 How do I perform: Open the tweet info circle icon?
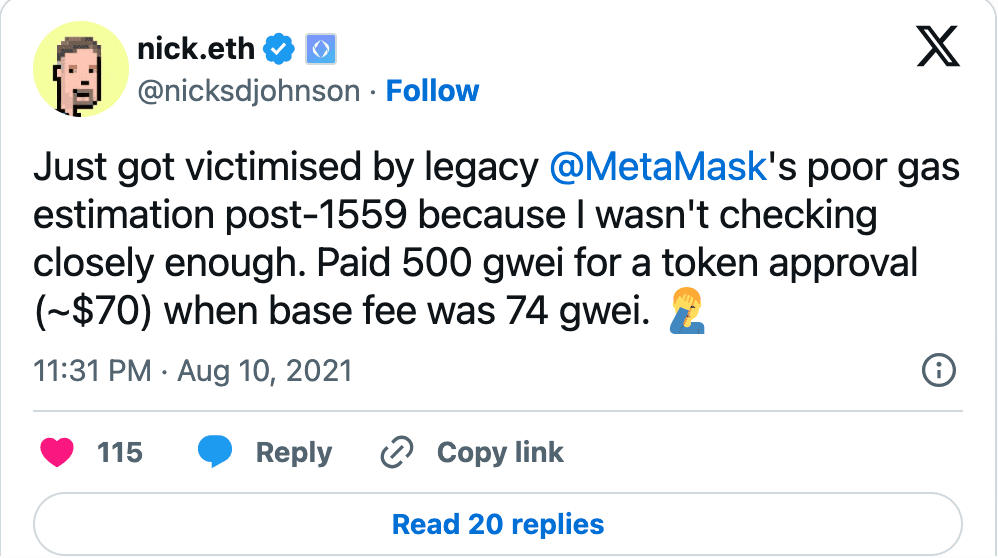click(937, 371)
